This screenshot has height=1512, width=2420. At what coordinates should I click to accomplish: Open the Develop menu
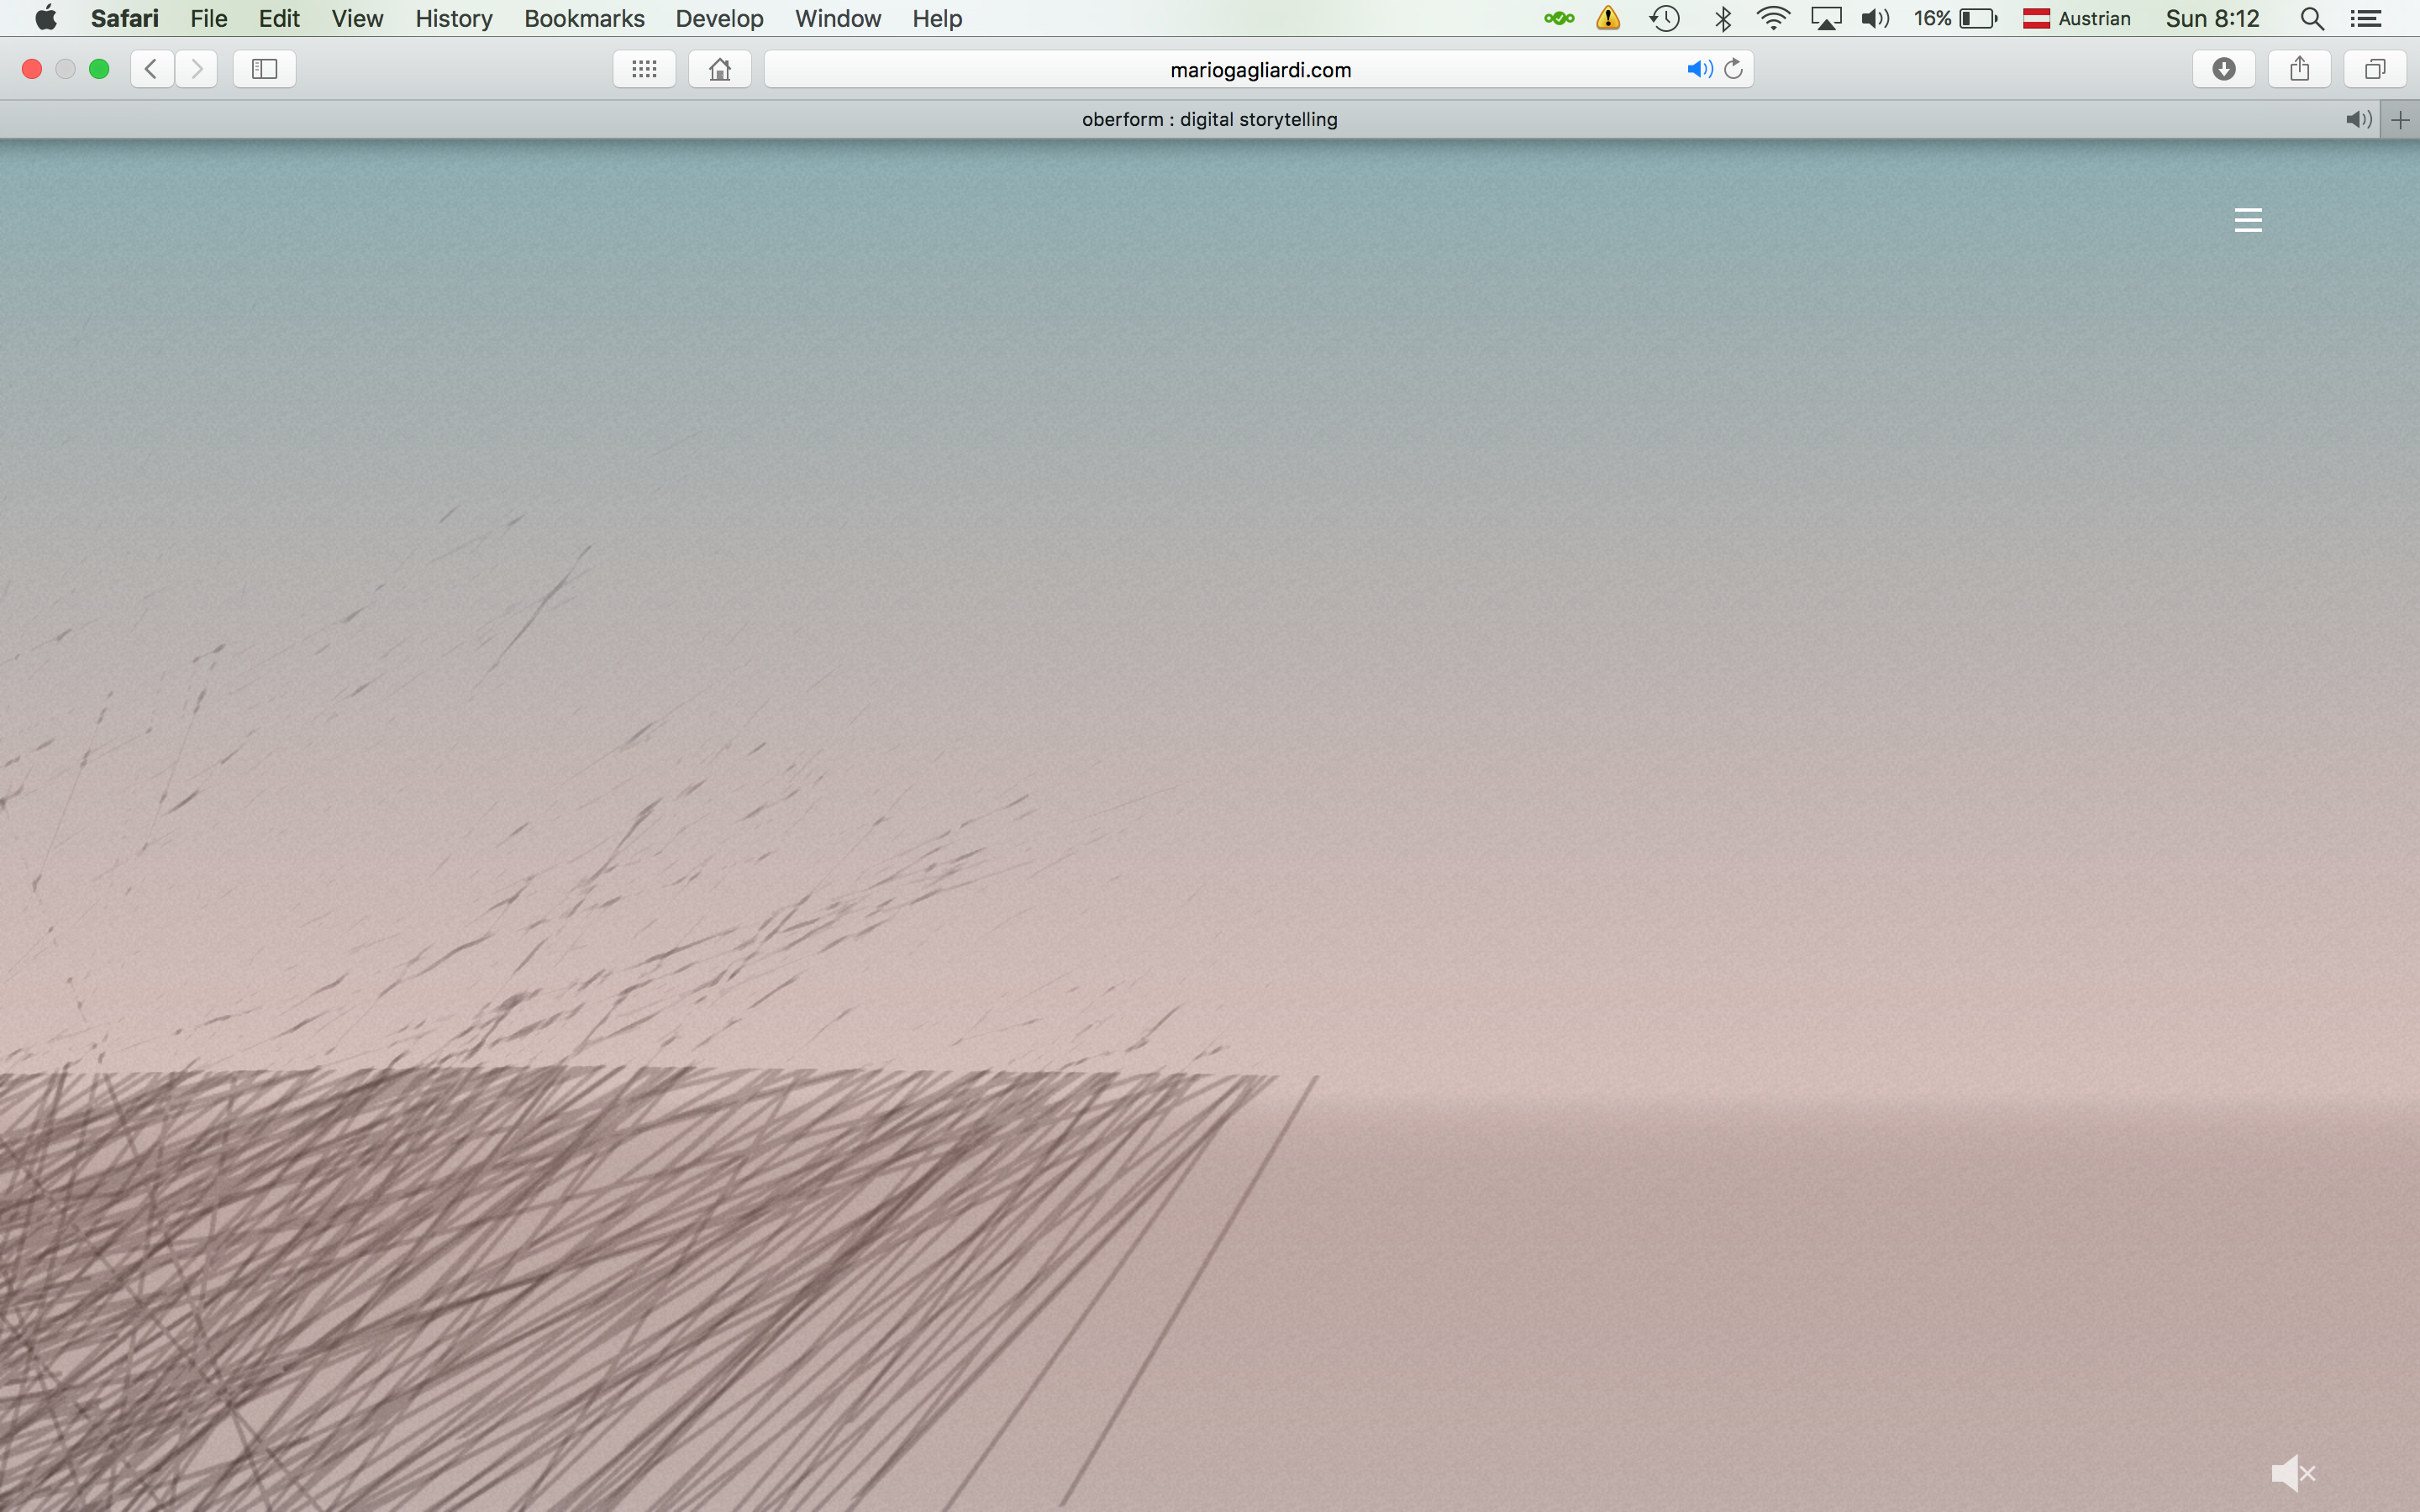coord(719,18)
